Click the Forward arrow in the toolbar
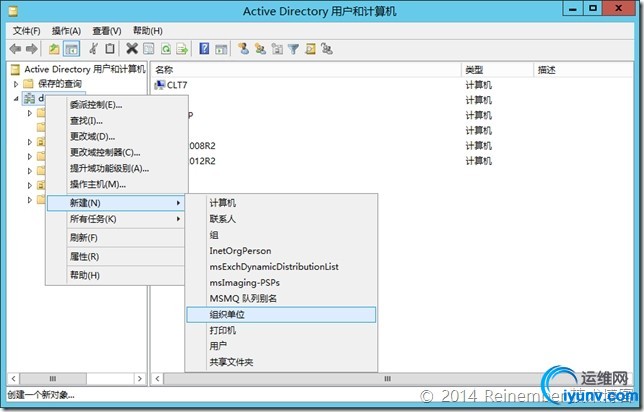The image size is (644, 412). point(32,49)
